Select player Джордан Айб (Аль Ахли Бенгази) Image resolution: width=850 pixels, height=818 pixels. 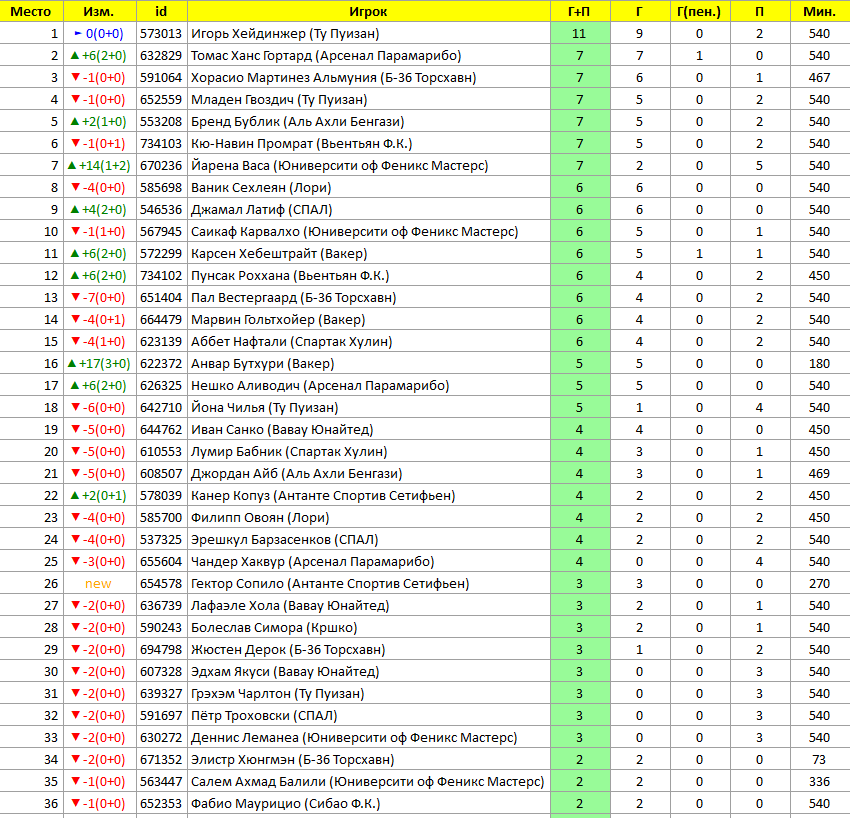(297, 474)
